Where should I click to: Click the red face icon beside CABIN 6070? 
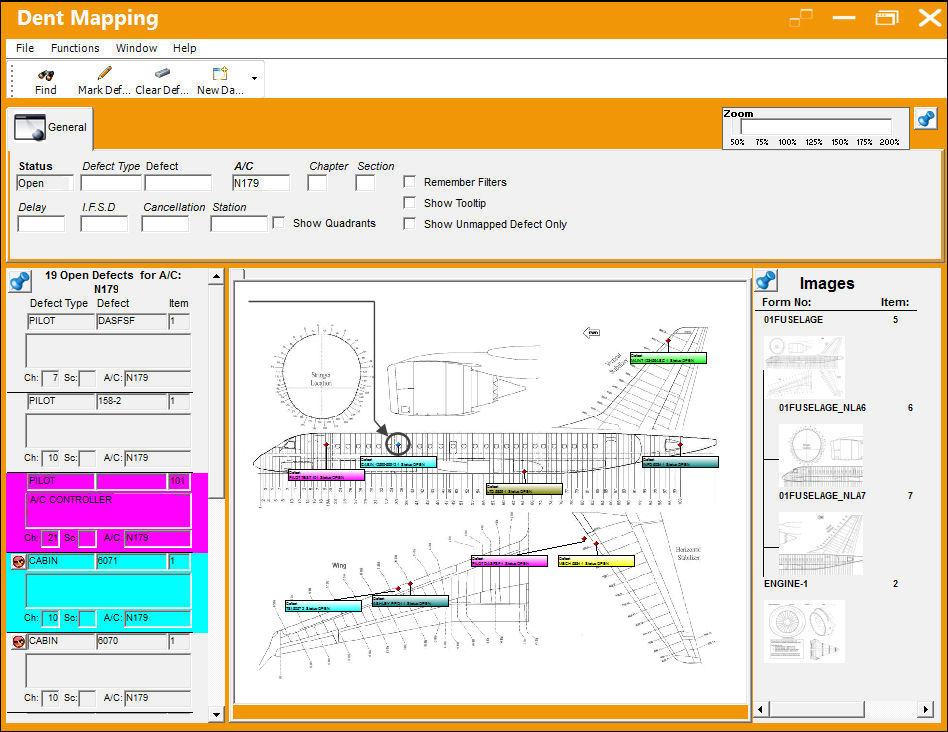(x=18, y=642)
